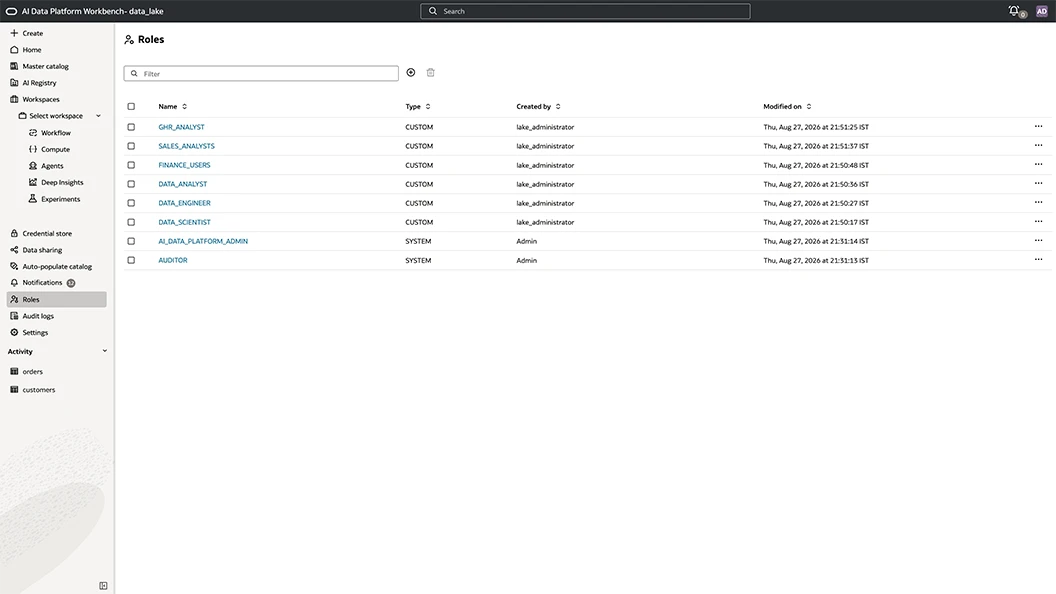Open Compute under workspace
This screenshot has height=594, width=1056.
(50, 150)
